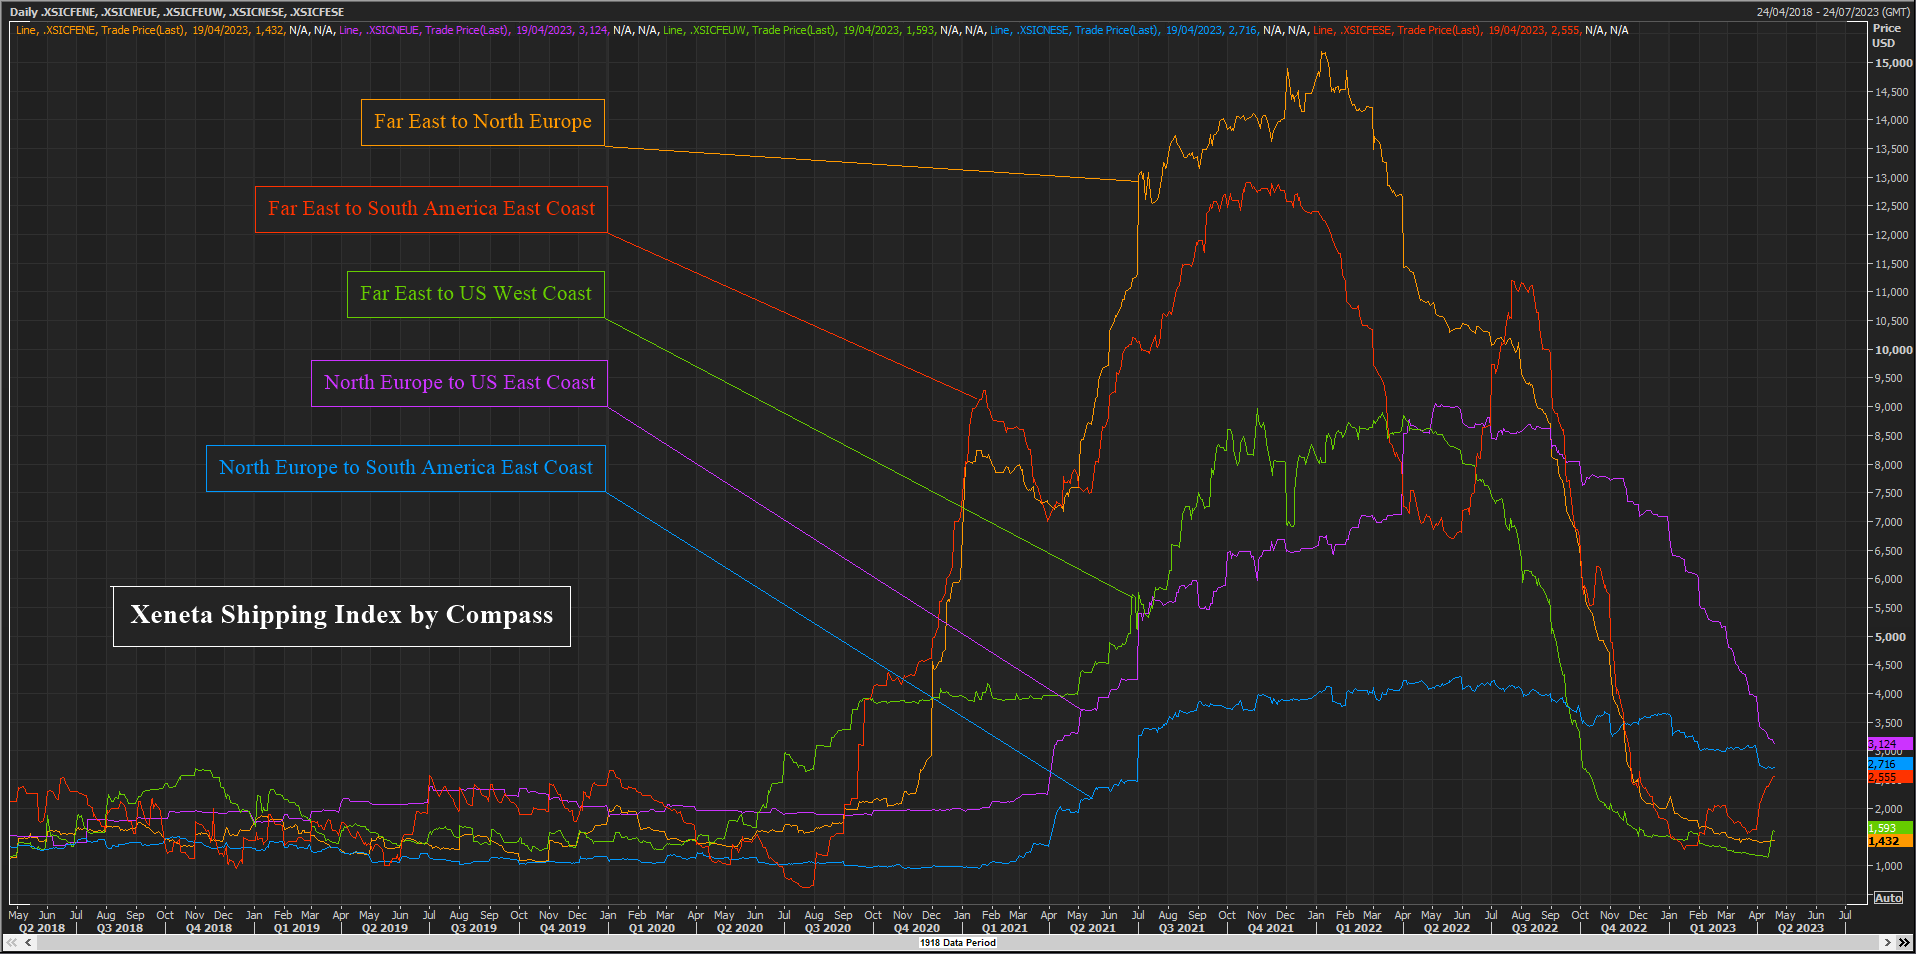Click the Q1 2021 time axis label
The width and height of the screenshot is (1916, 954).
1005,928
